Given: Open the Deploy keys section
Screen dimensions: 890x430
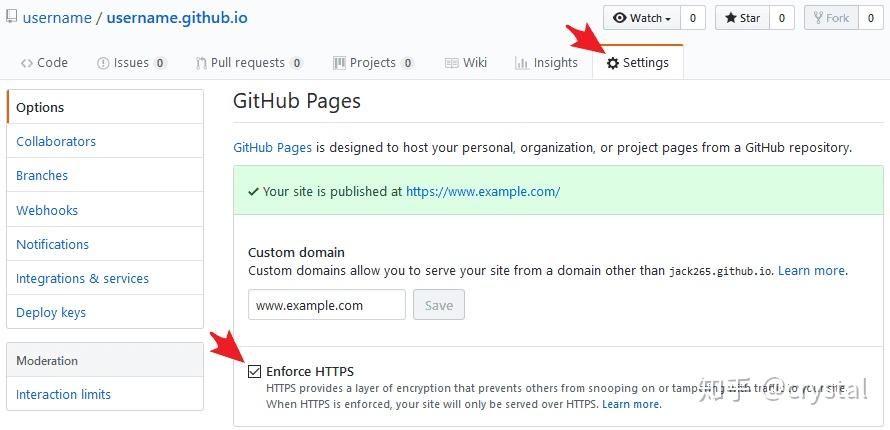Looking at the screenshot, I should coord(51,313).
